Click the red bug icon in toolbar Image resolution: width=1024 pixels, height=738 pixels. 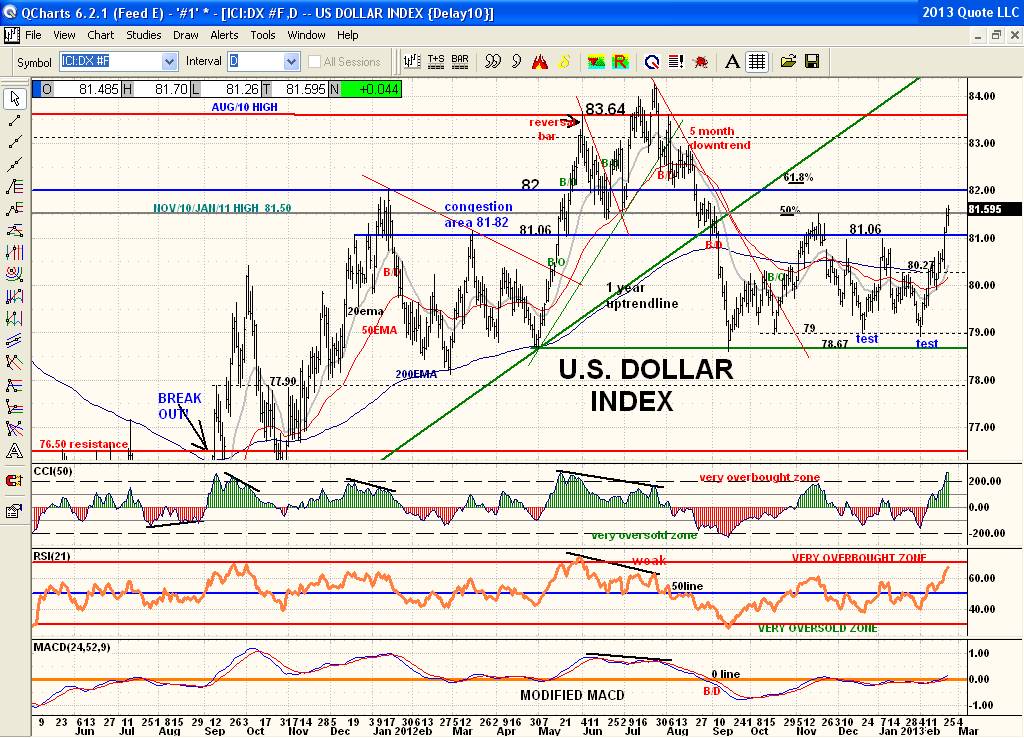coord(702,61)
